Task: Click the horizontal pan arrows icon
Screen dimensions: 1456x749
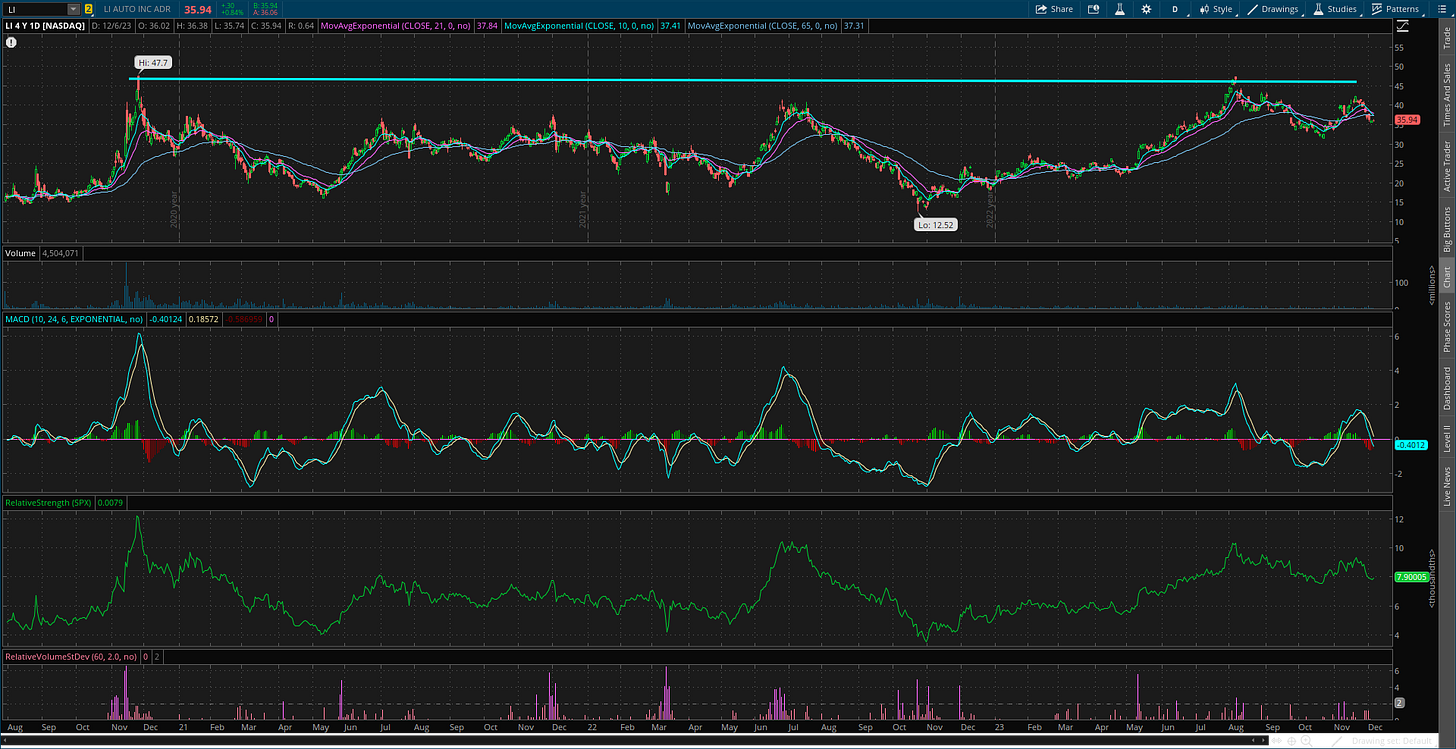Action: (1276, 740)
